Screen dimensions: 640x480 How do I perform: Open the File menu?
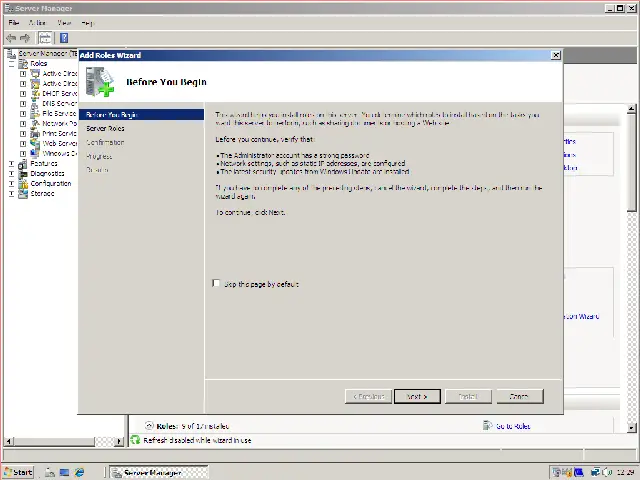coord(13,23)
